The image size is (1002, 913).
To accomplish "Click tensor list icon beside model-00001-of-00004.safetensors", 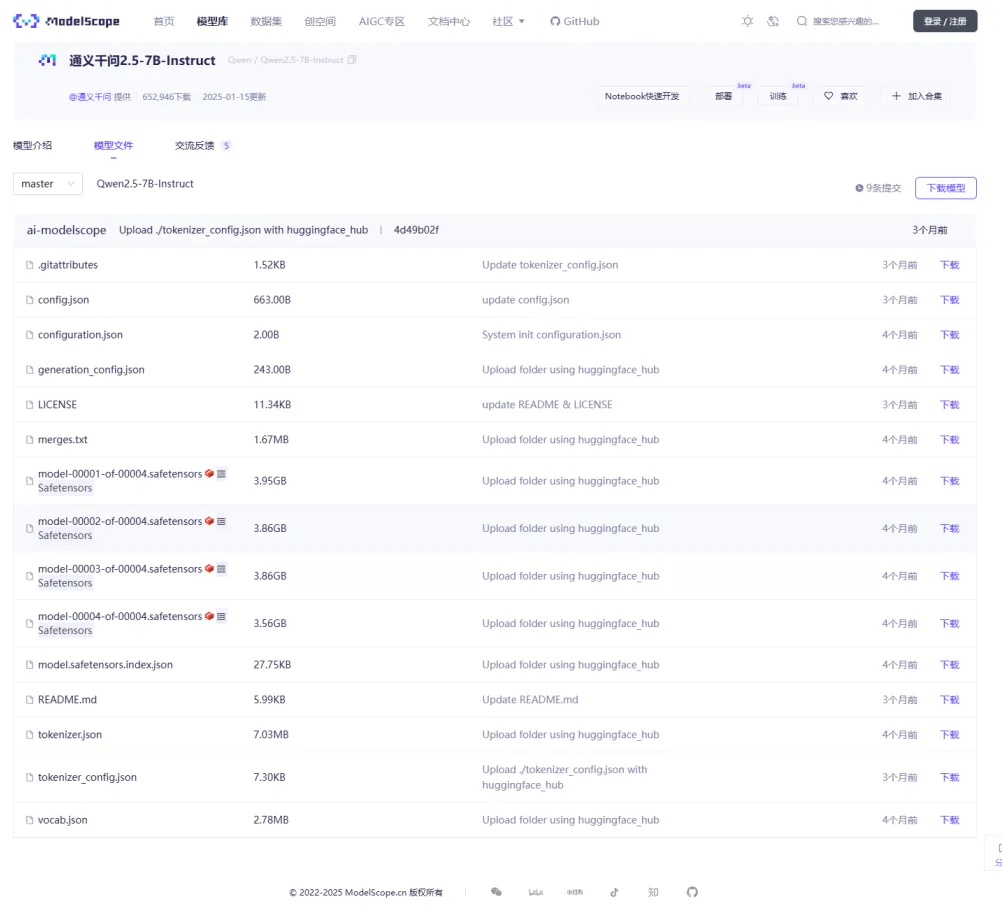I will 221,473.
